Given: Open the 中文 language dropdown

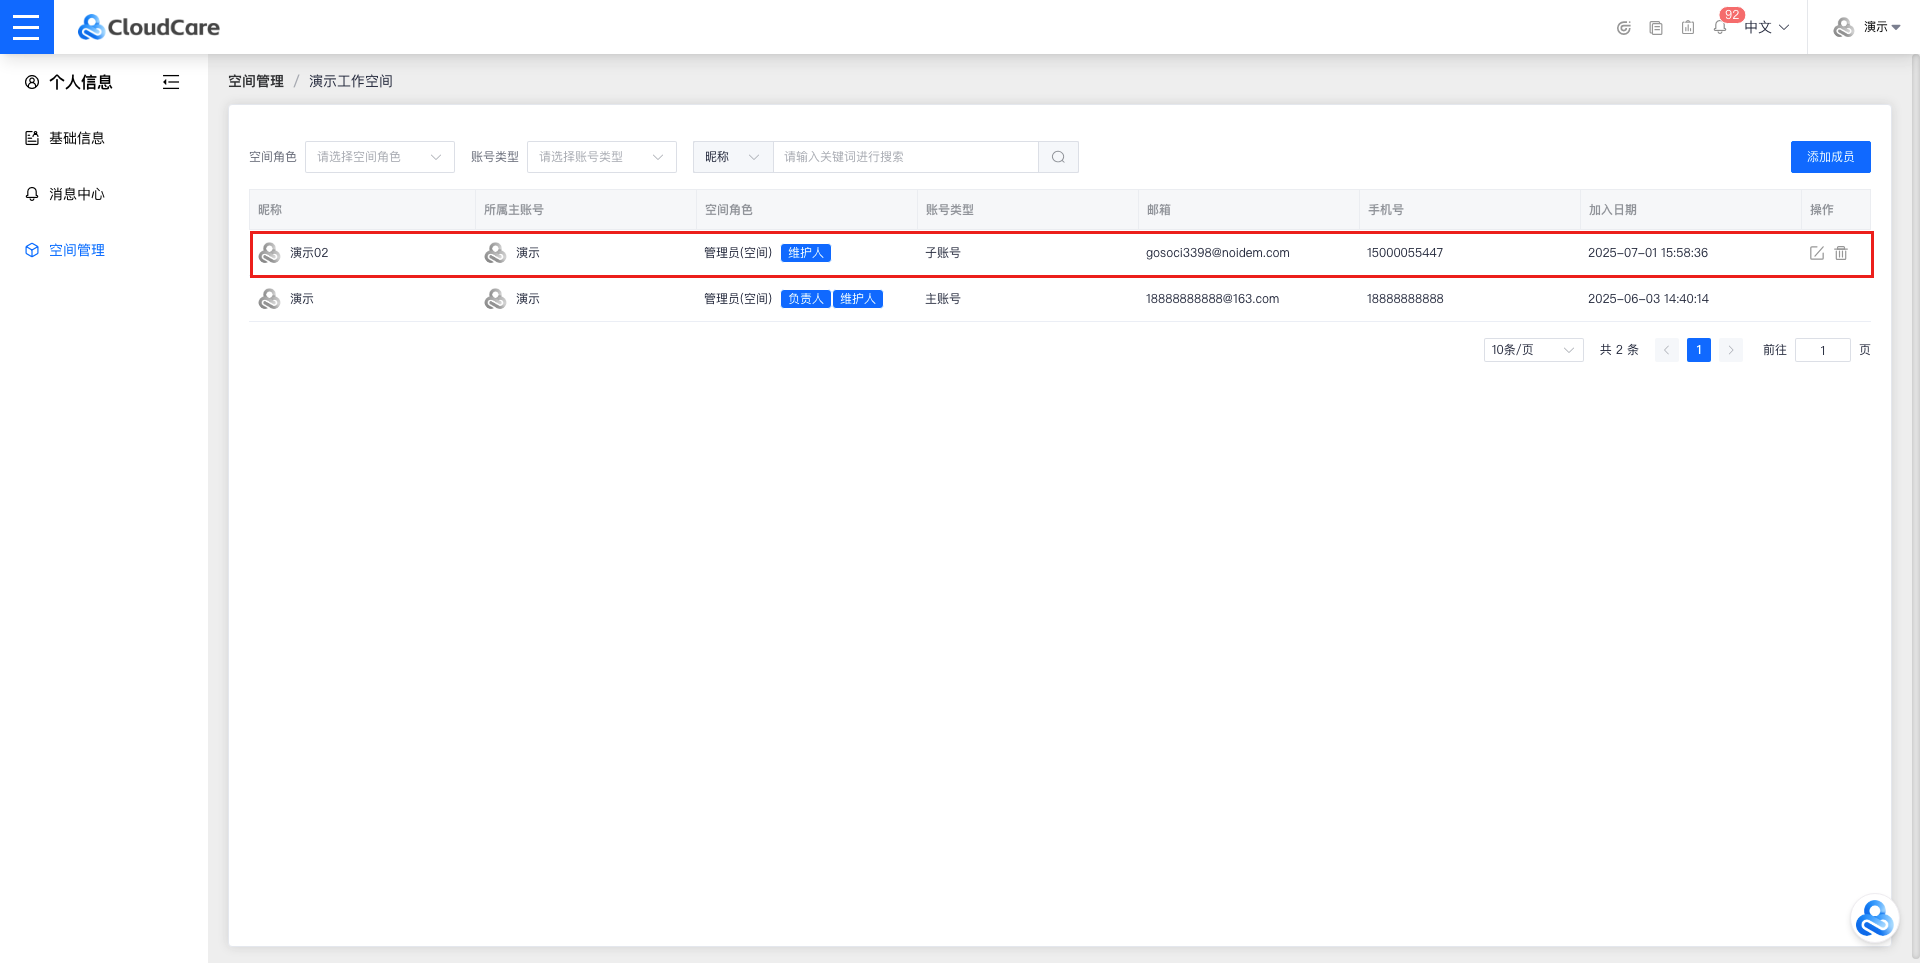Looking at the screenshot, I should click(1766, 28).
